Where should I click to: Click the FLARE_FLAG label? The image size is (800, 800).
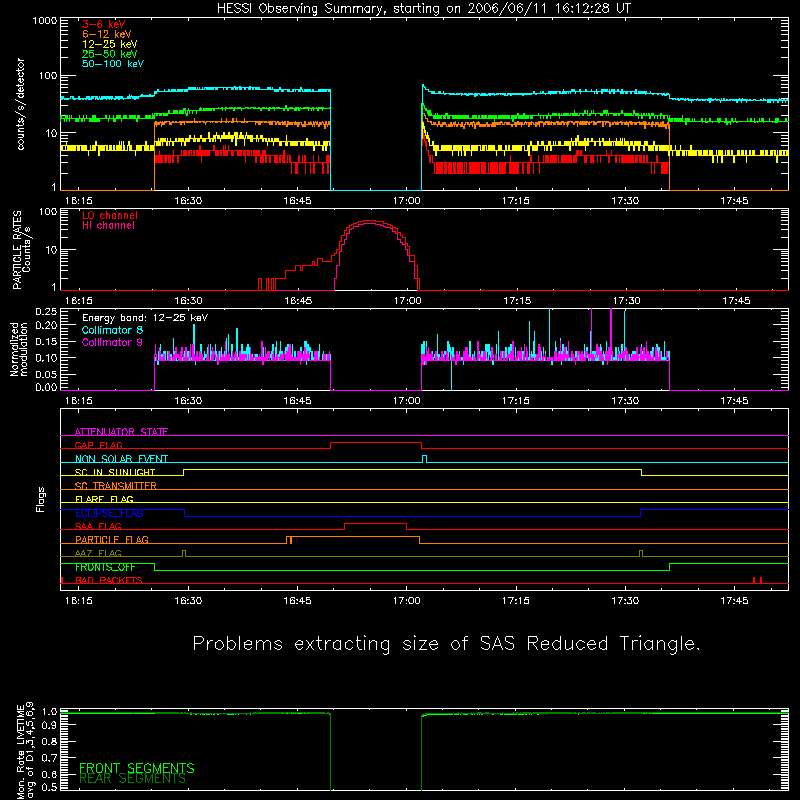pyautogui.click(x=104, y=499)
